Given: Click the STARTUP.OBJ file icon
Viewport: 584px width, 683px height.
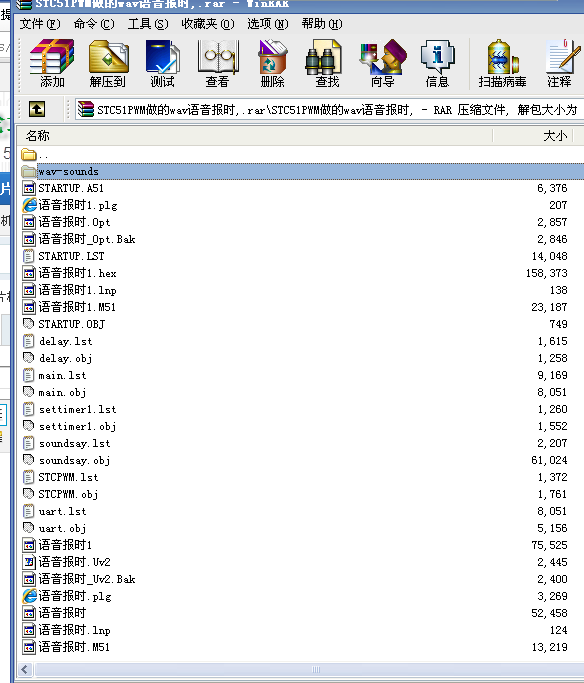Looking at the screenshot, I should (28, 324).
